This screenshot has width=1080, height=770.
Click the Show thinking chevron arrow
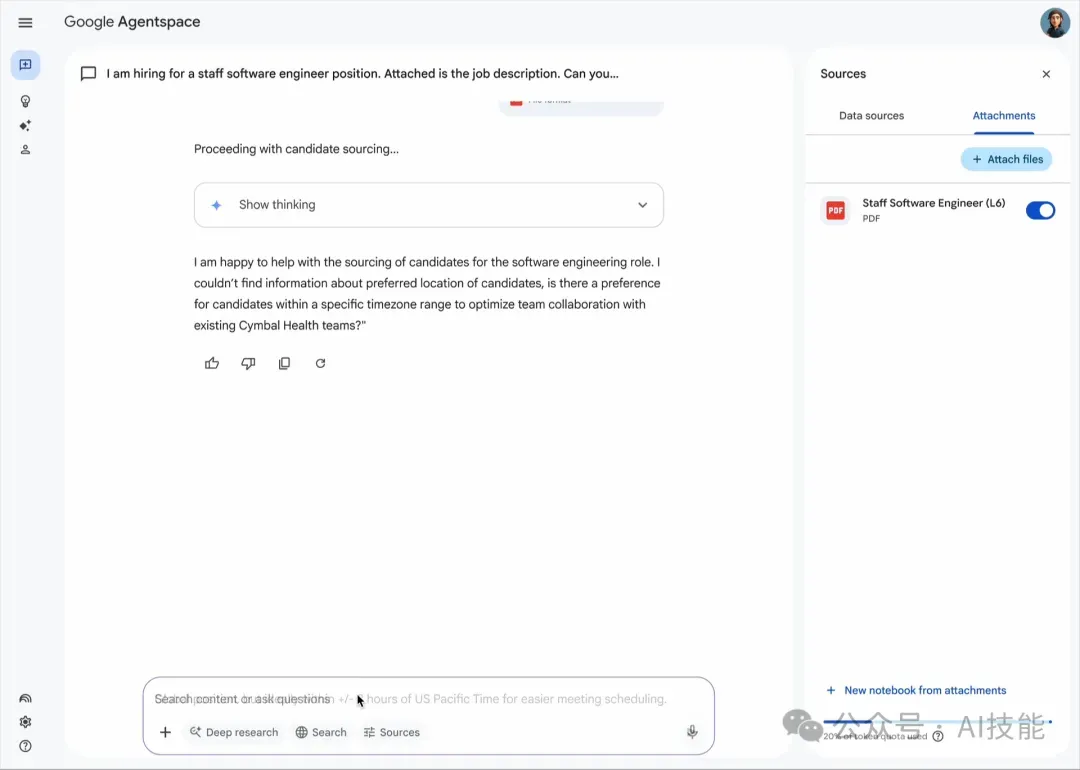pyautogui.click(x=643, y=205)
